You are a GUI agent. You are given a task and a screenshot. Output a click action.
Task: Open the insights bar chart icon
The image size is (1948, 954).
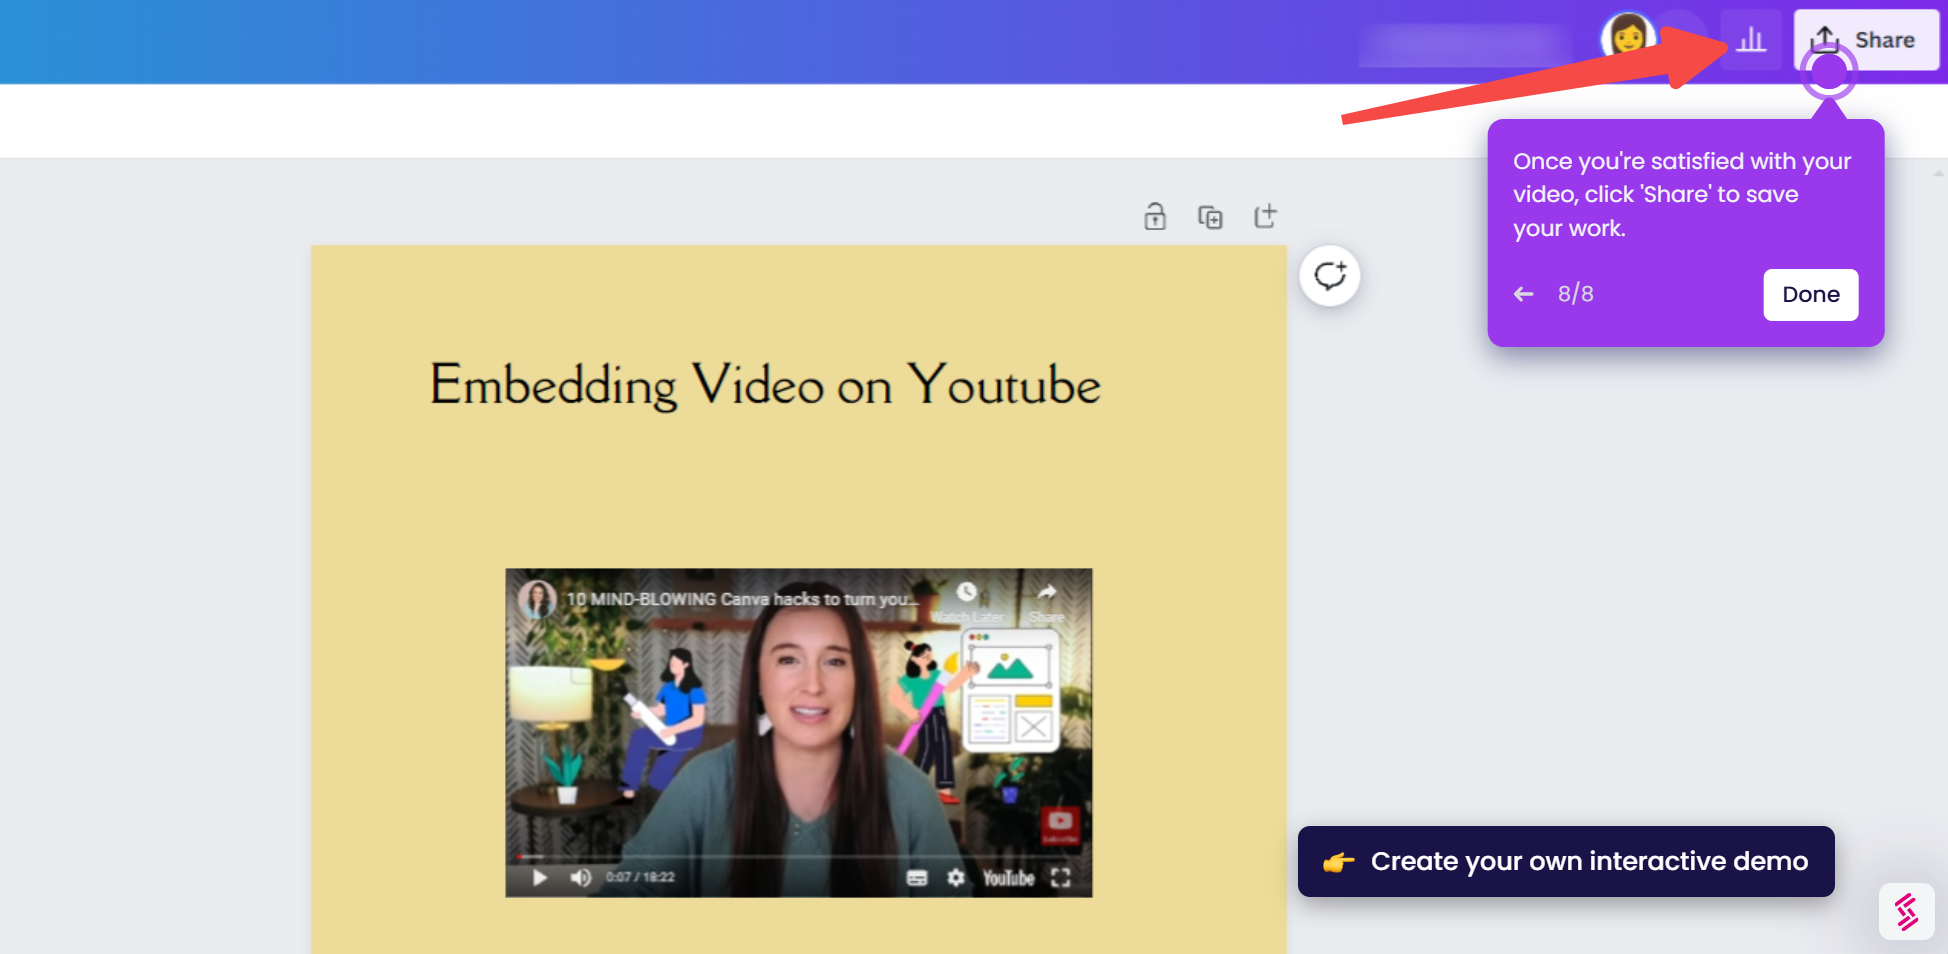point(1751,40)
